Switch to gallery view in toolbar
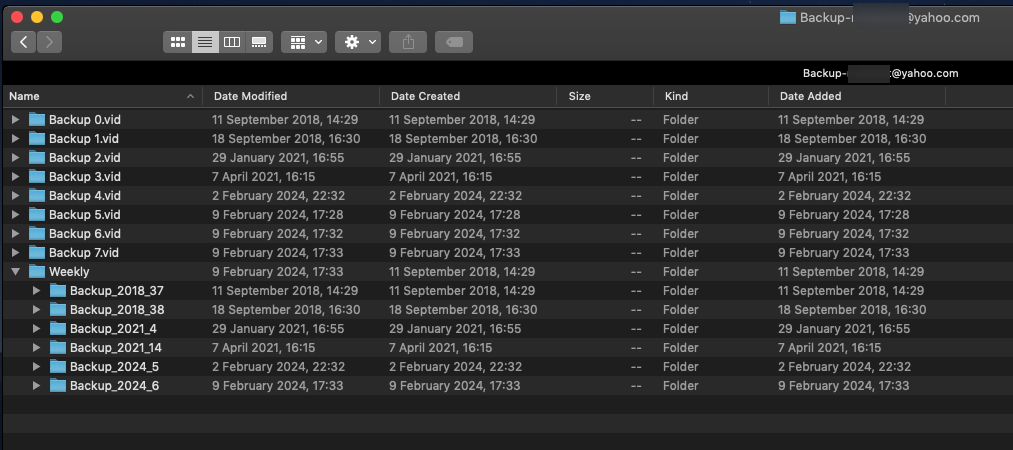 pos(259,42)
